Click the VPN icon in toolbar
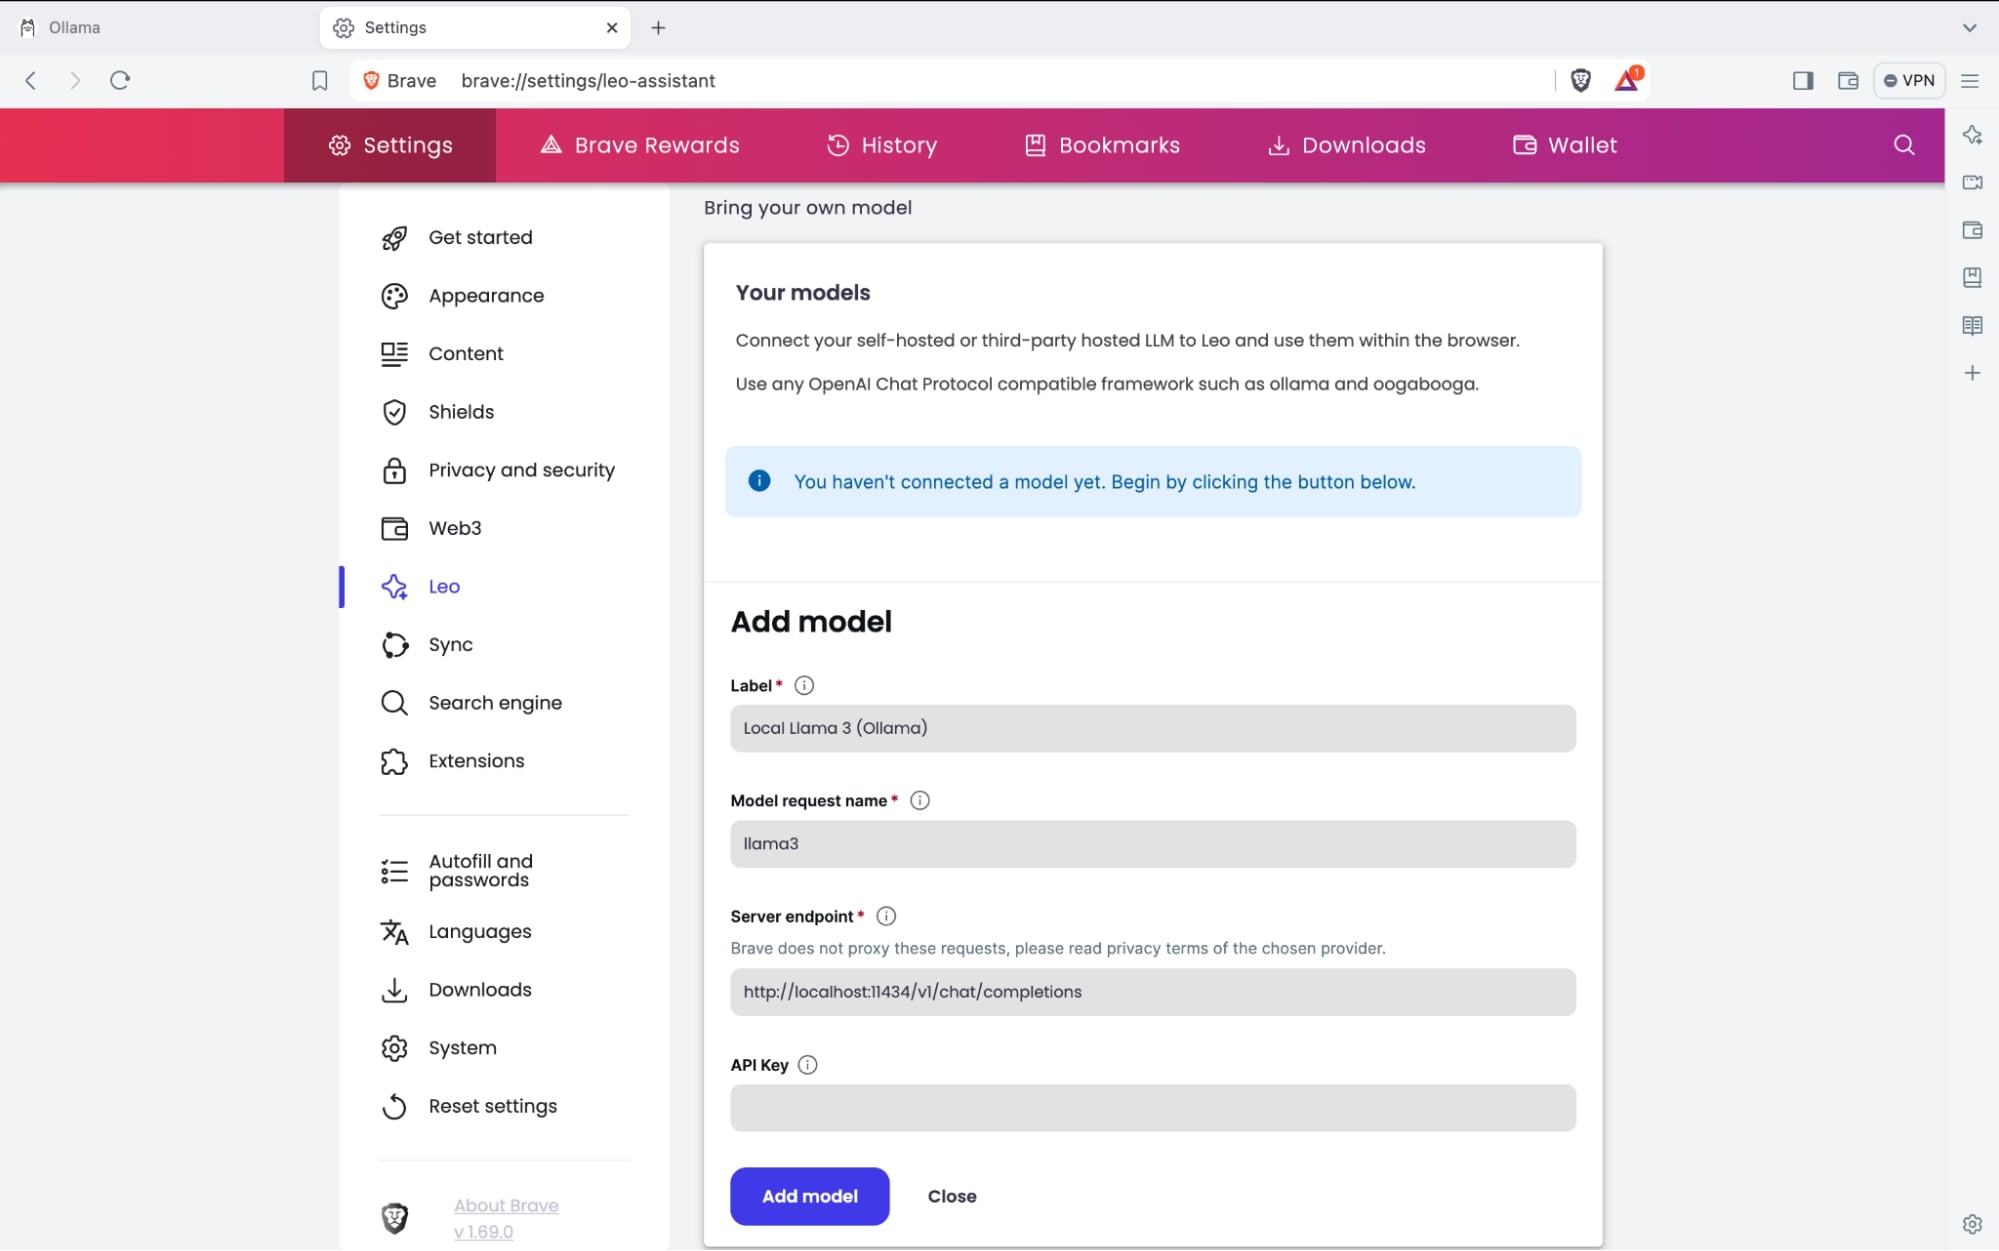The width and height of the screenshot is (1999, 1251). [1910, 81]
